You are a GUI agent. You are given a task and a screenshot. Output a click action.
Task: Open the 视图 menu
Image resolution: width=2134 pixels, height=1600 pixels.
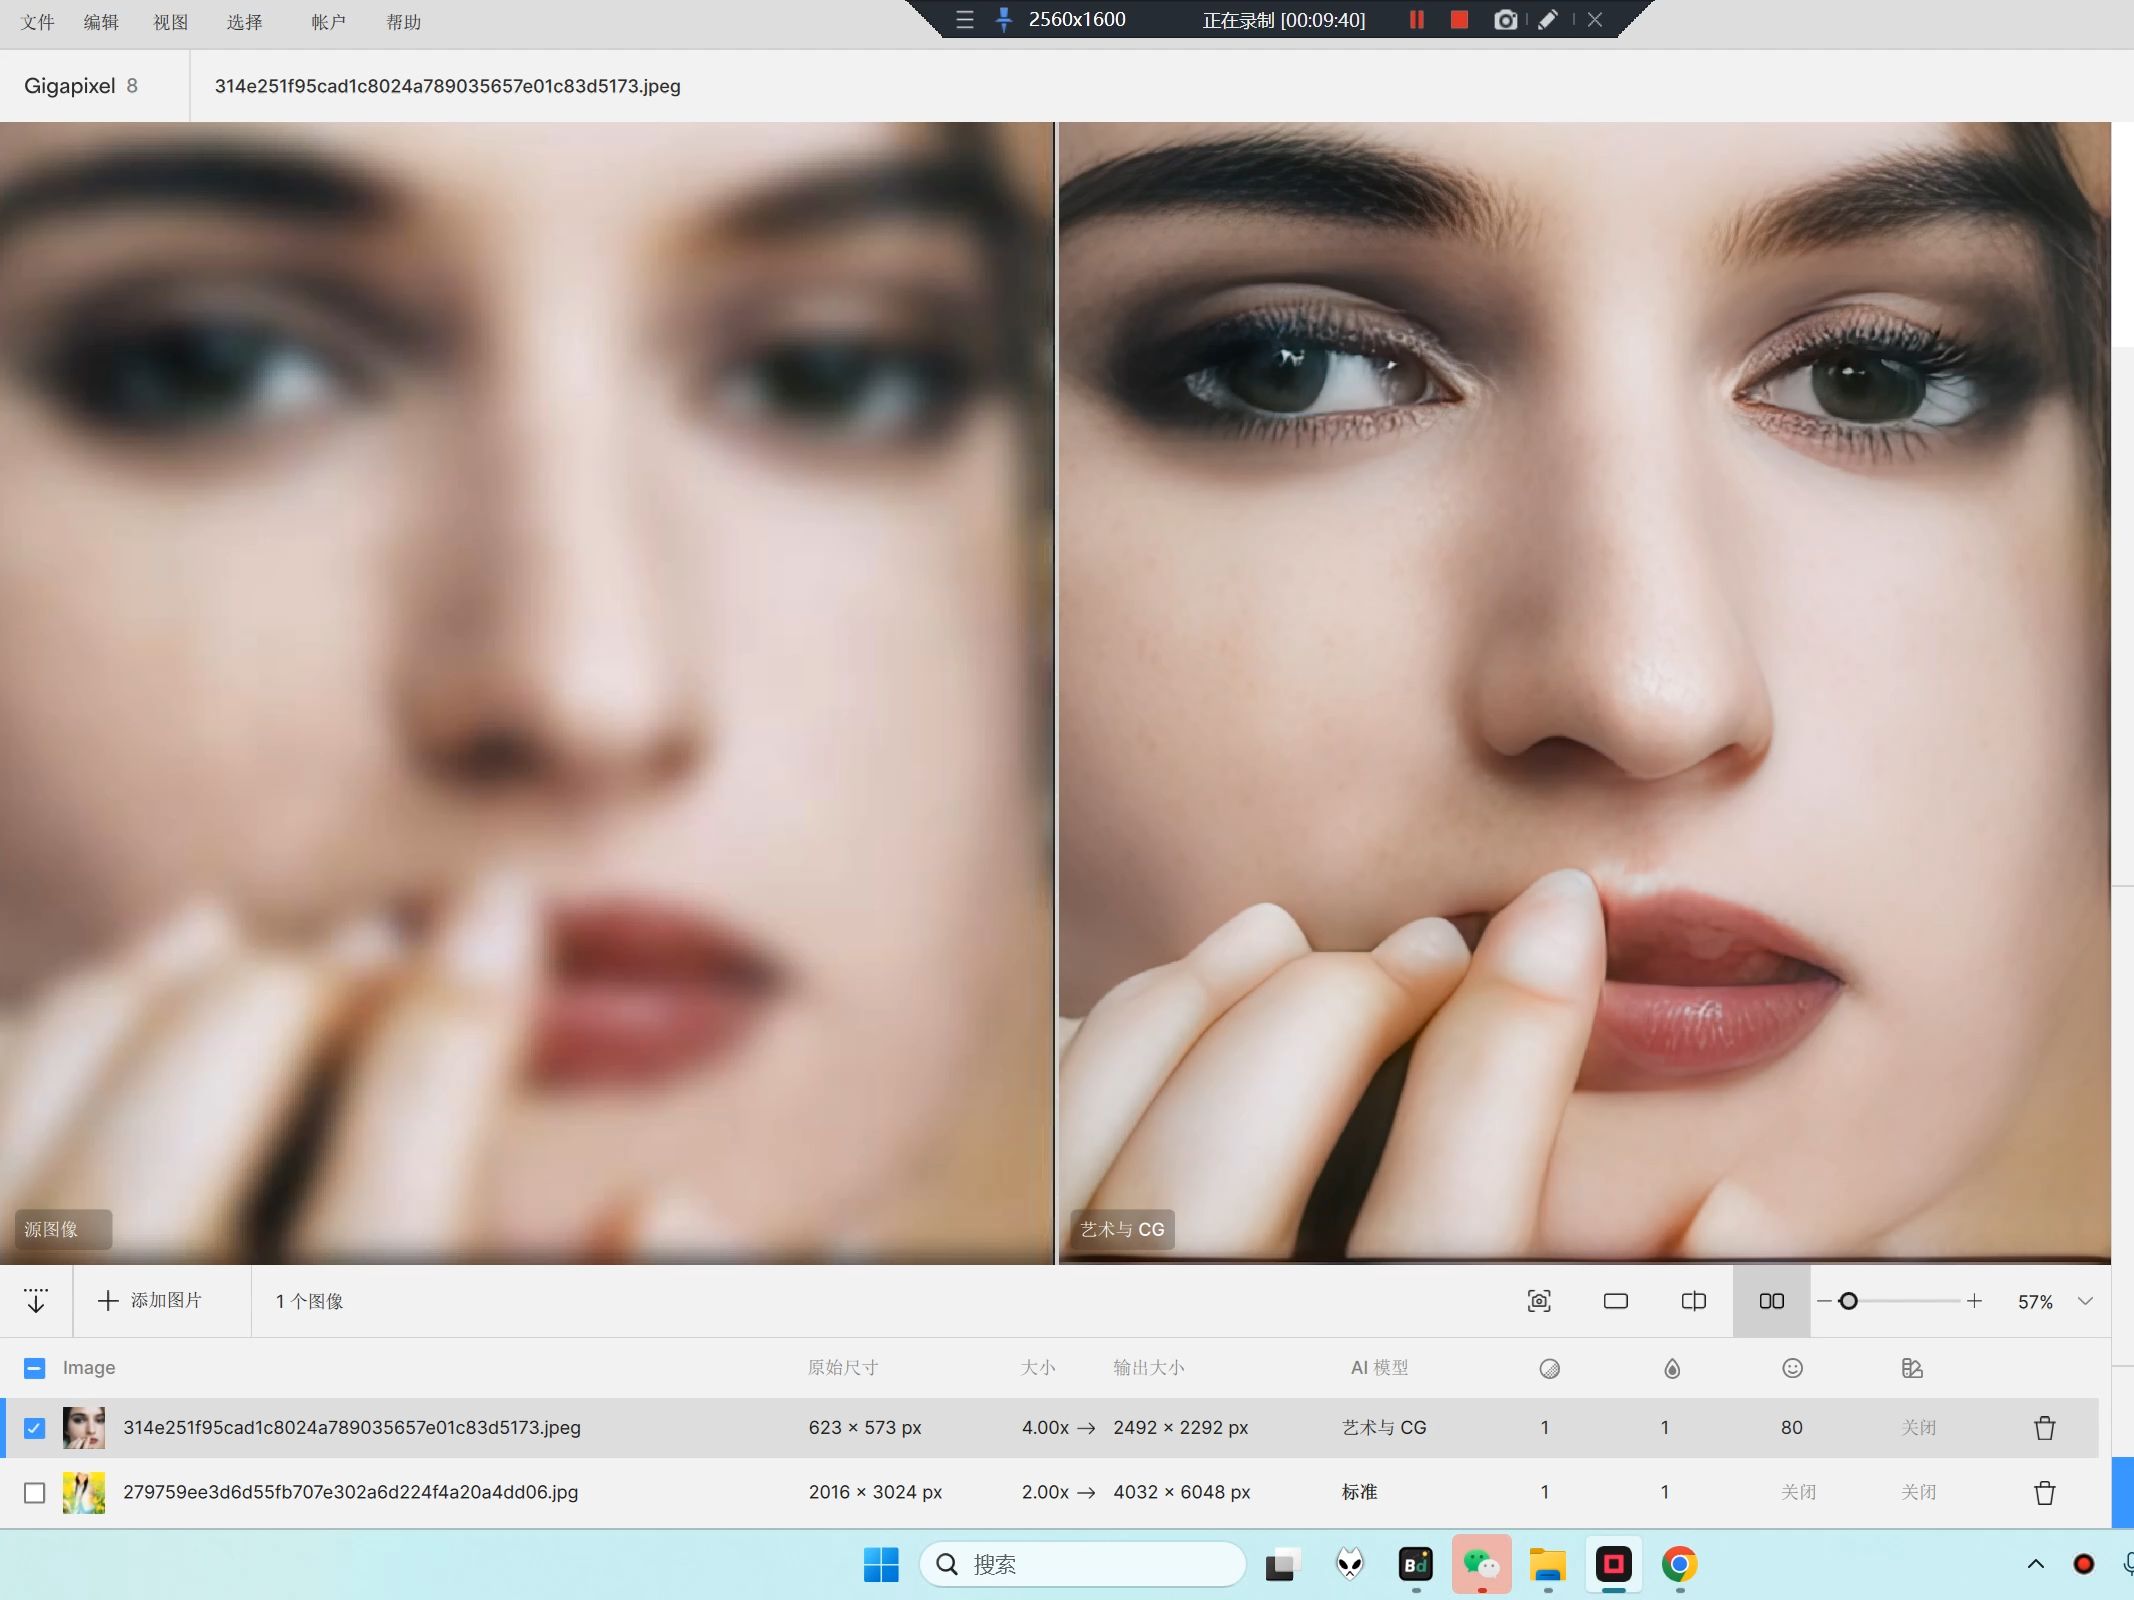tap(170, 22)
